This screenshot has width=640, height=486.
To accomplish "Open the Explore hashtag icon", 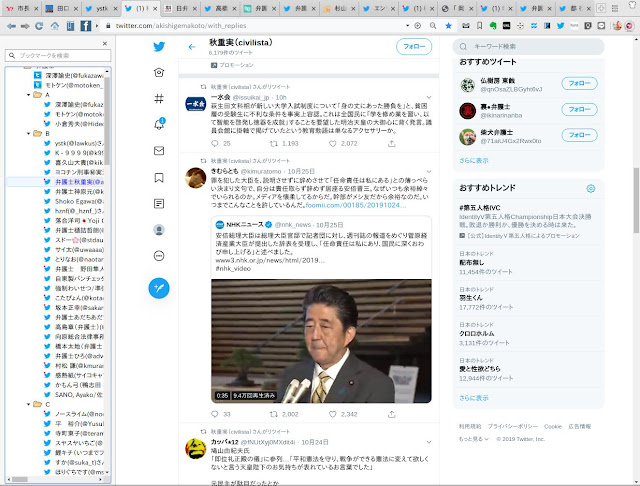I will tap(159, 98).
